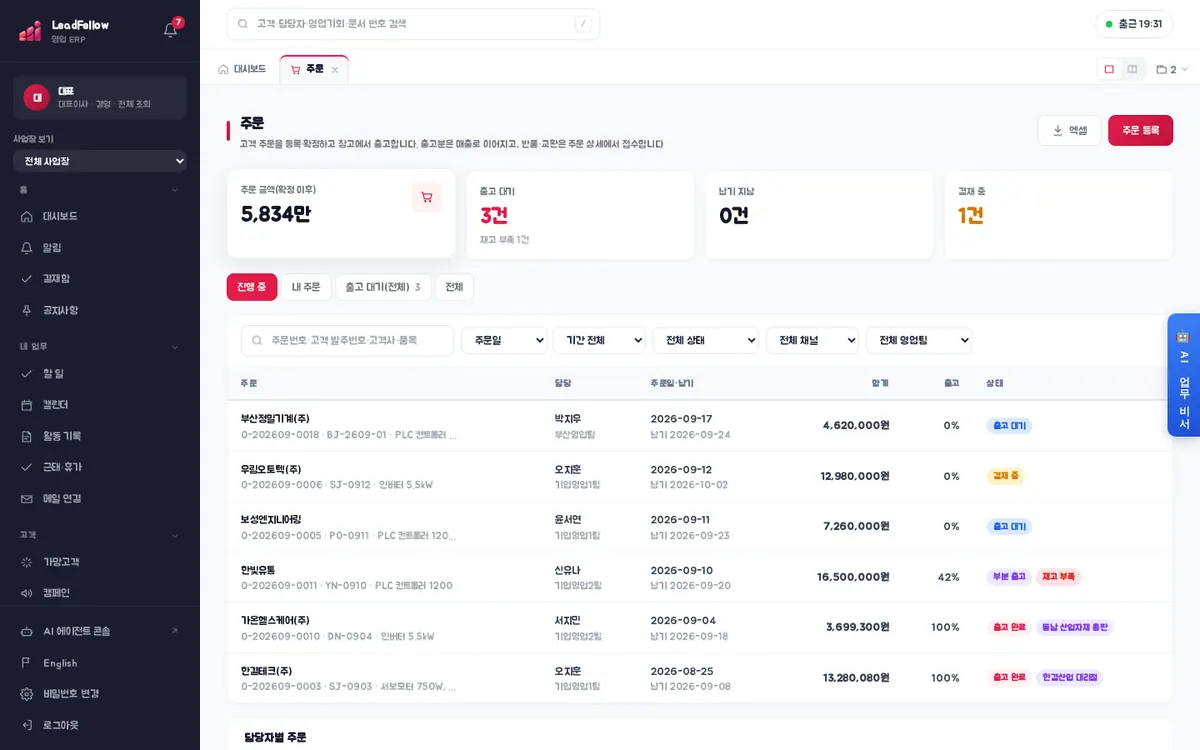This screenshot has width=1200, height=750.
Task: Open 알림 in the sidebar
Action: pos(100,247)
